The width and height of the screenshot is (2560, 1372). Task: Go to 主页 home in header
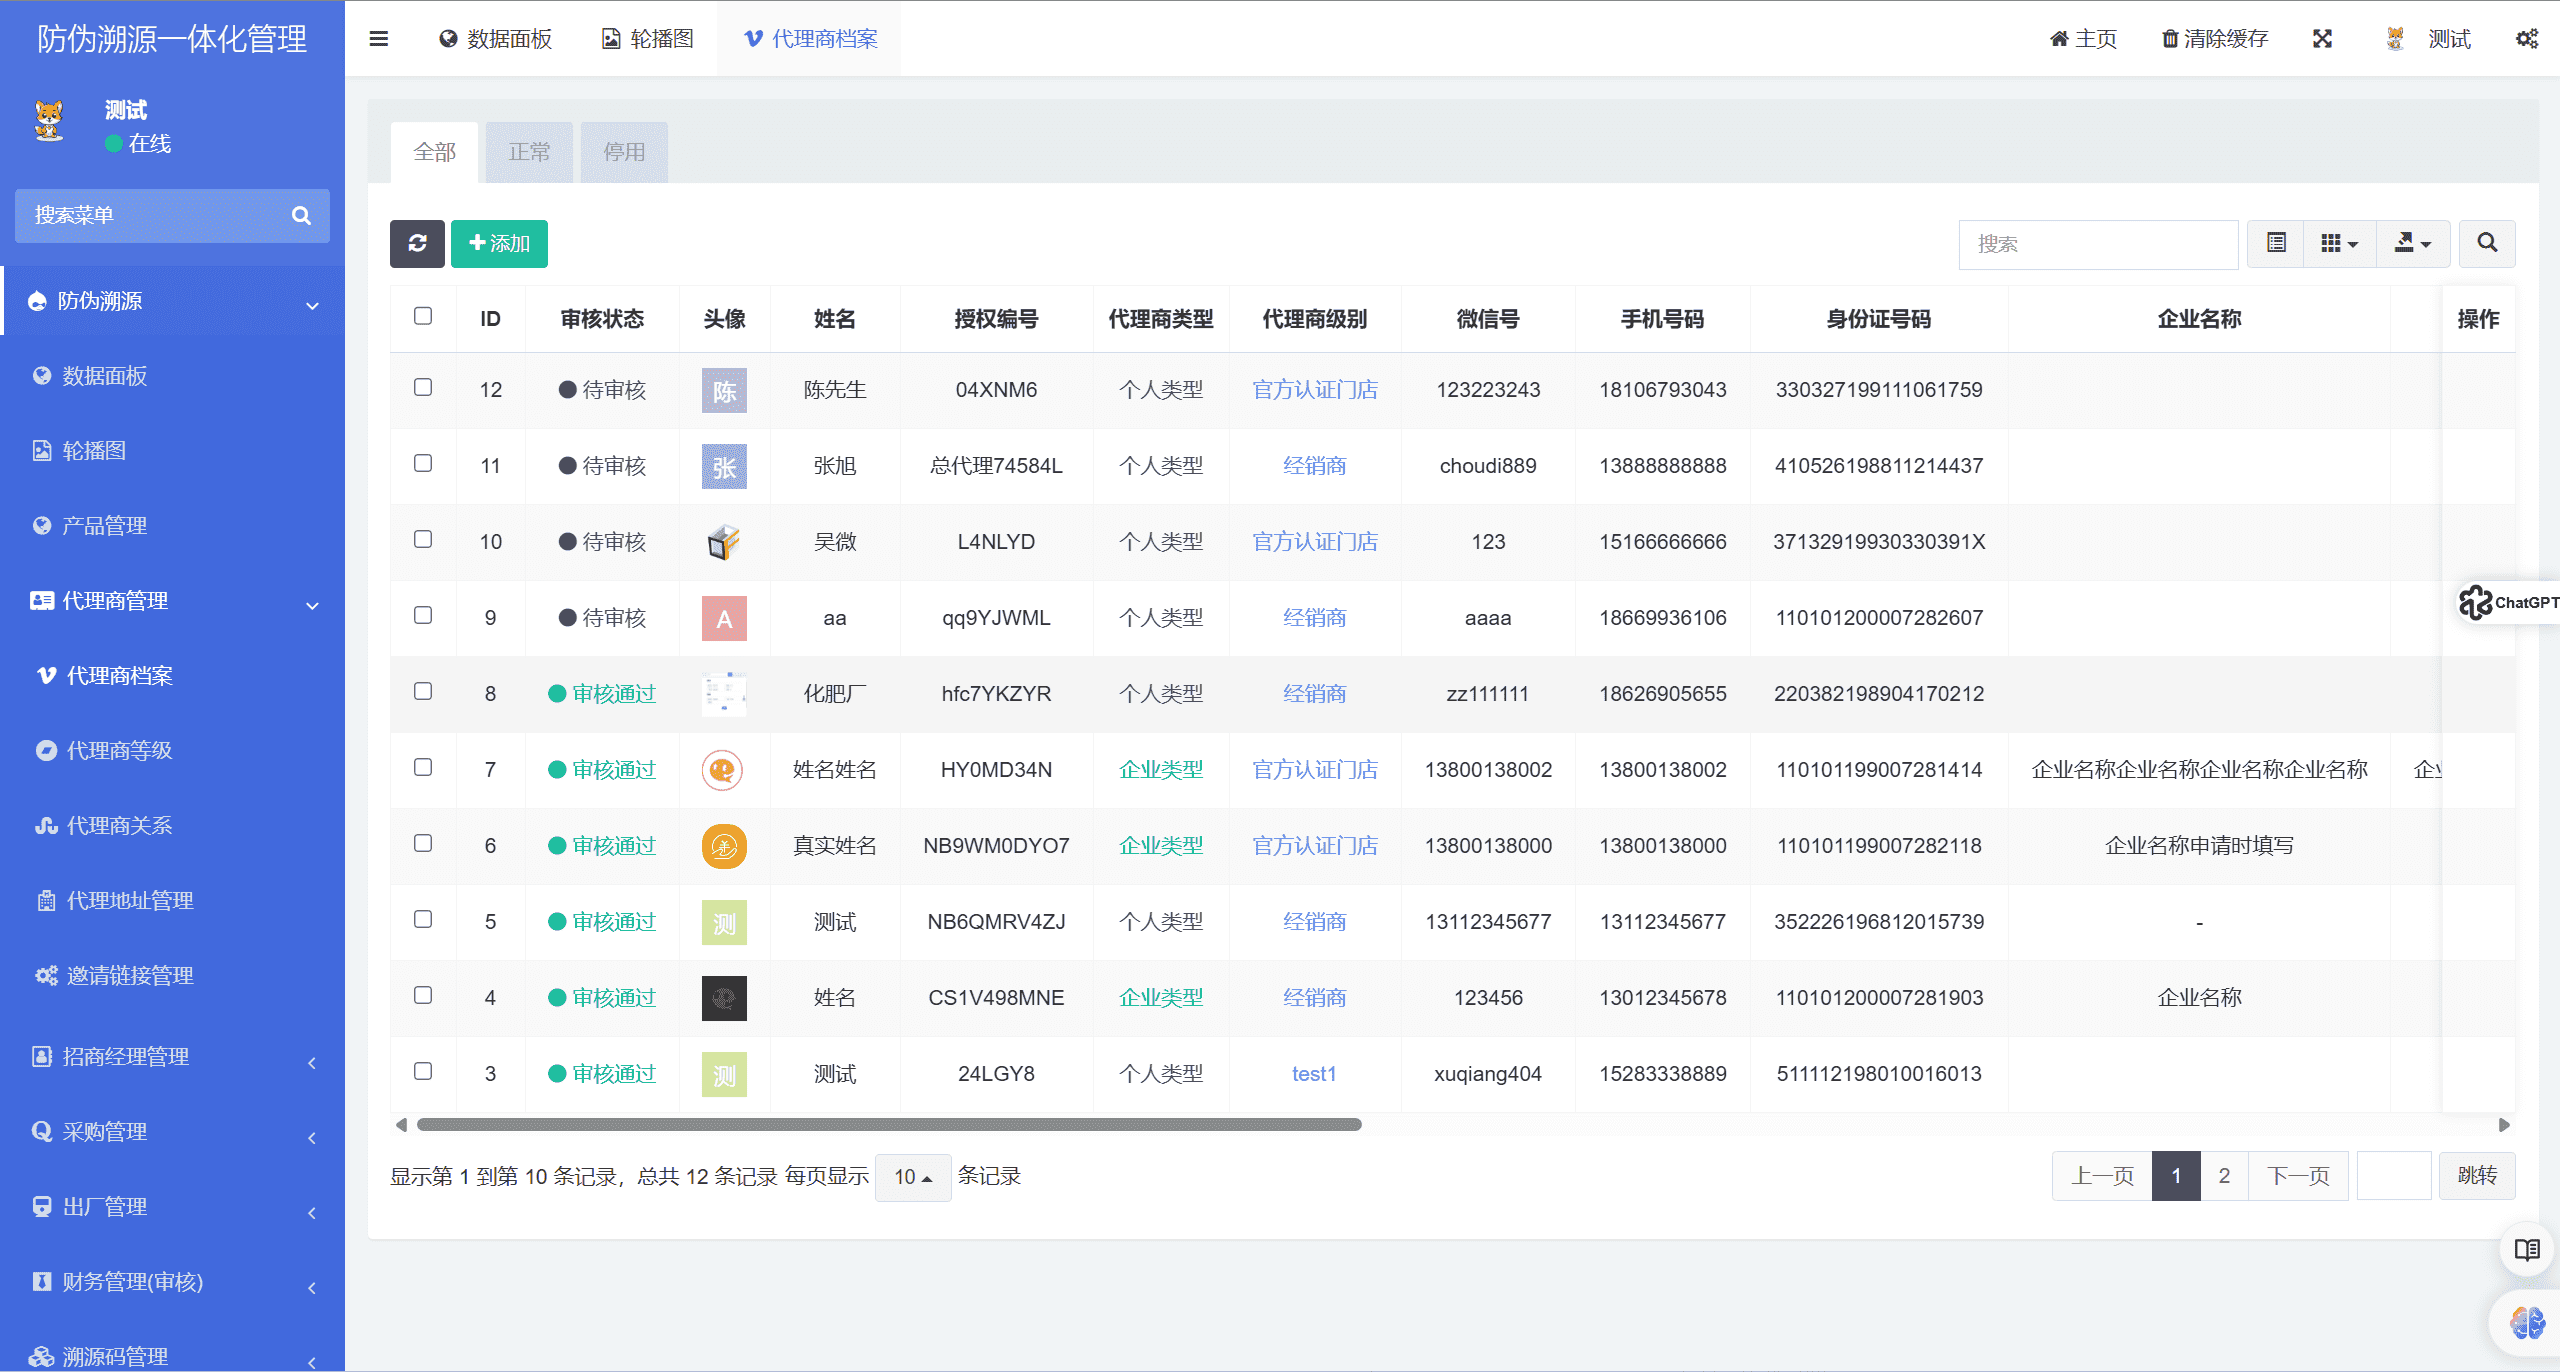(2083, 39)
